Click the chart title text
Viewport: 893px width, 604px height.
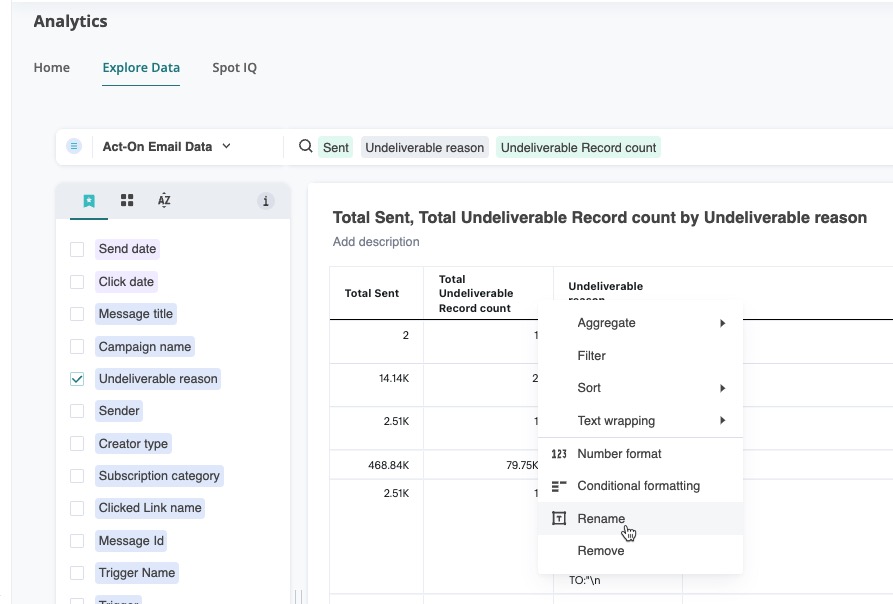(600, 217)
